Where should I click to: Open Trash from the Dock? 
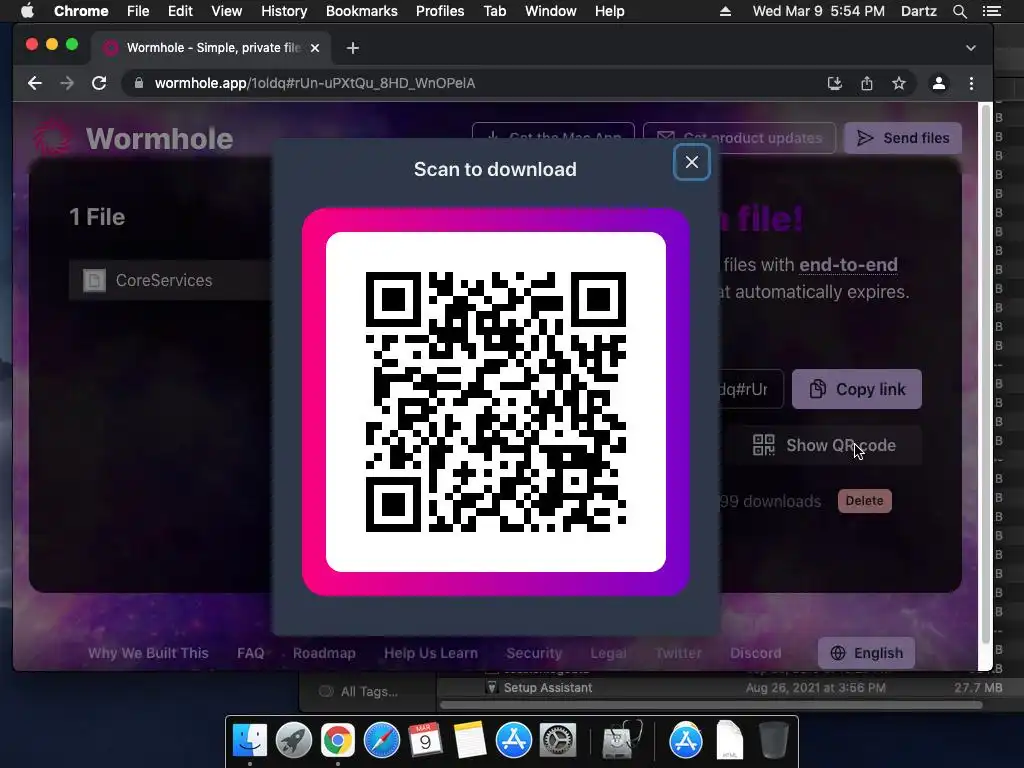coord(774,740)
